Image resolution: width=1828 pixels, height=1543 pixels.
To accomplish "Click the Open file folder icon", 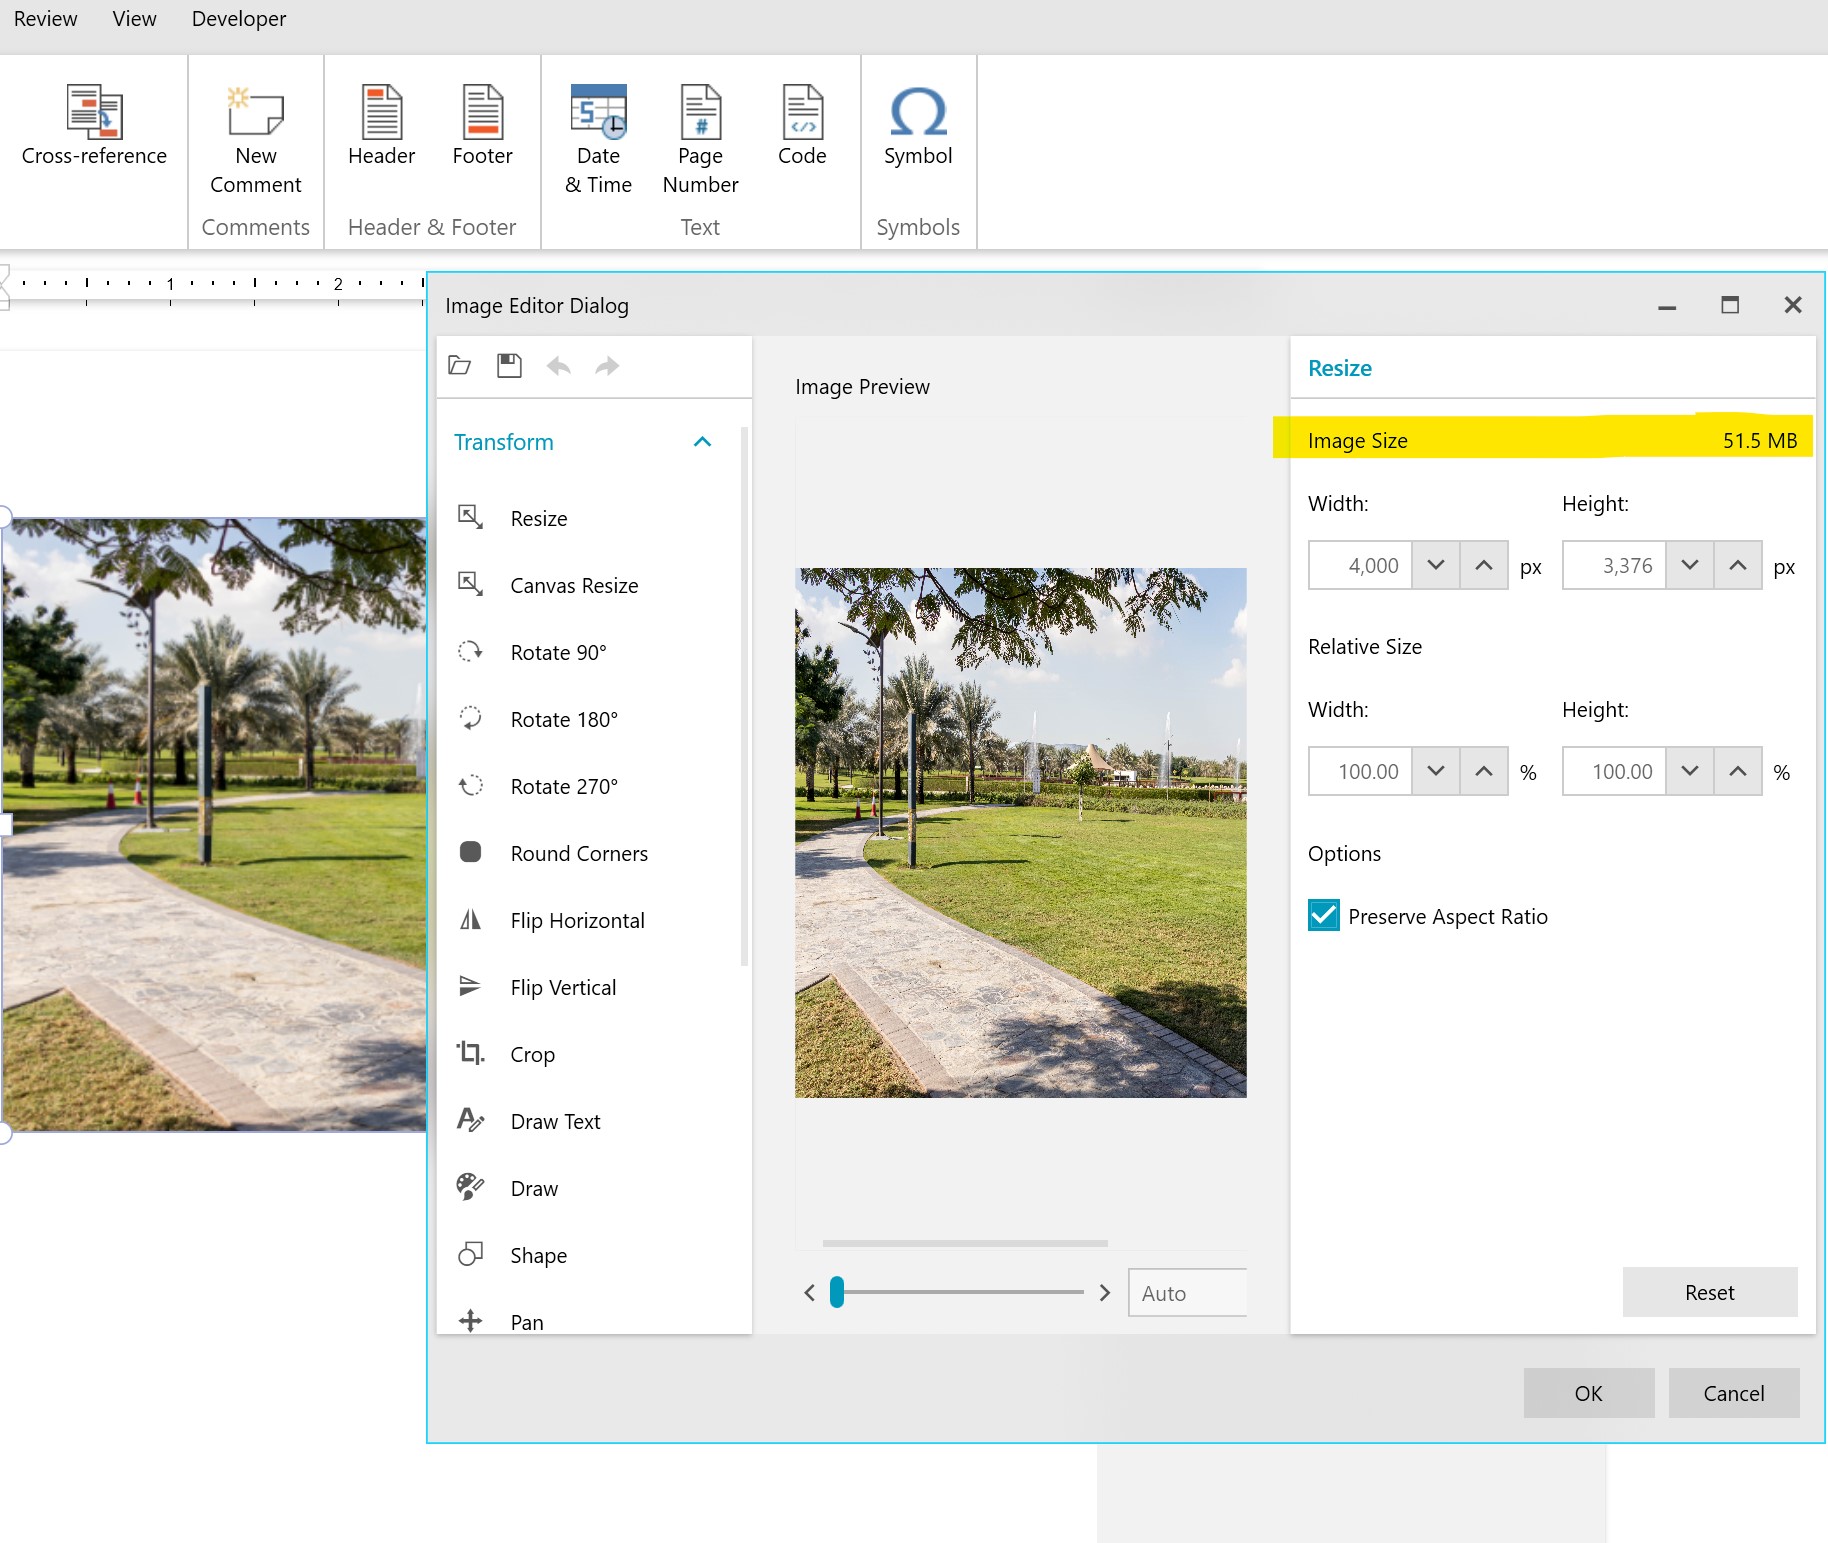I will [460, 366].
